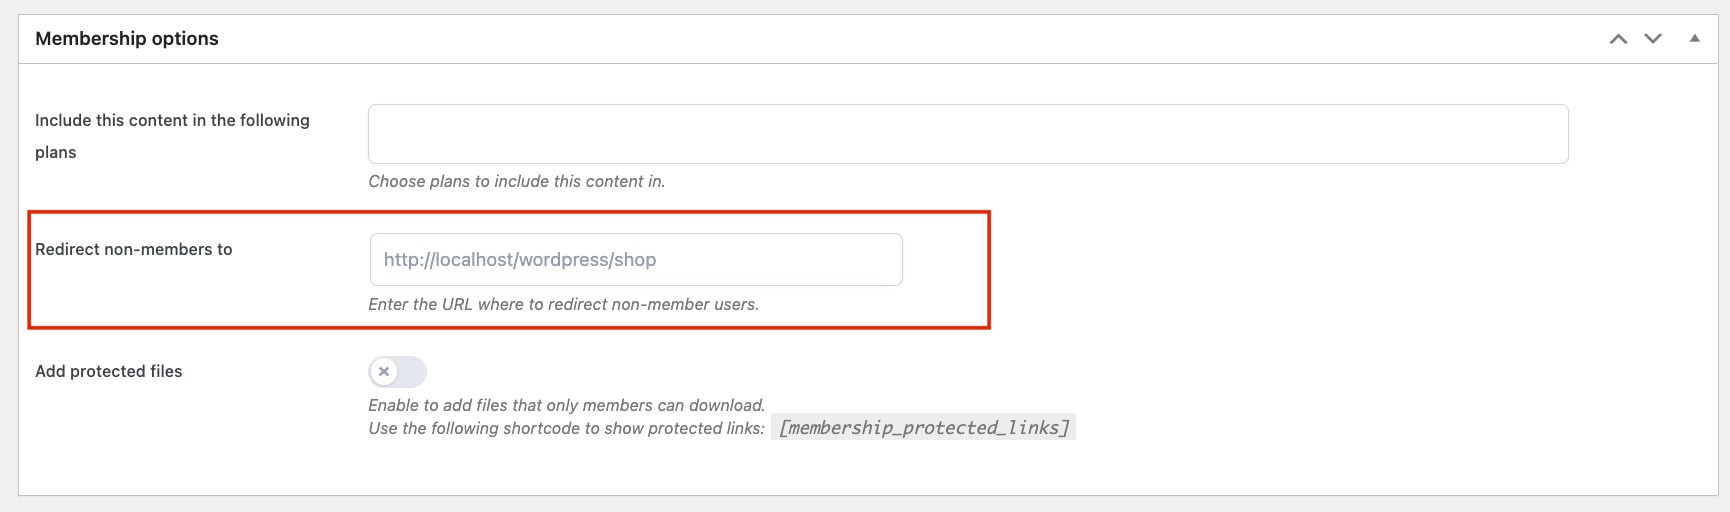The image size is (1730, 512).
Task: Select the [membership_protected_links] shortcode
Action: click(x=924, y=428)
